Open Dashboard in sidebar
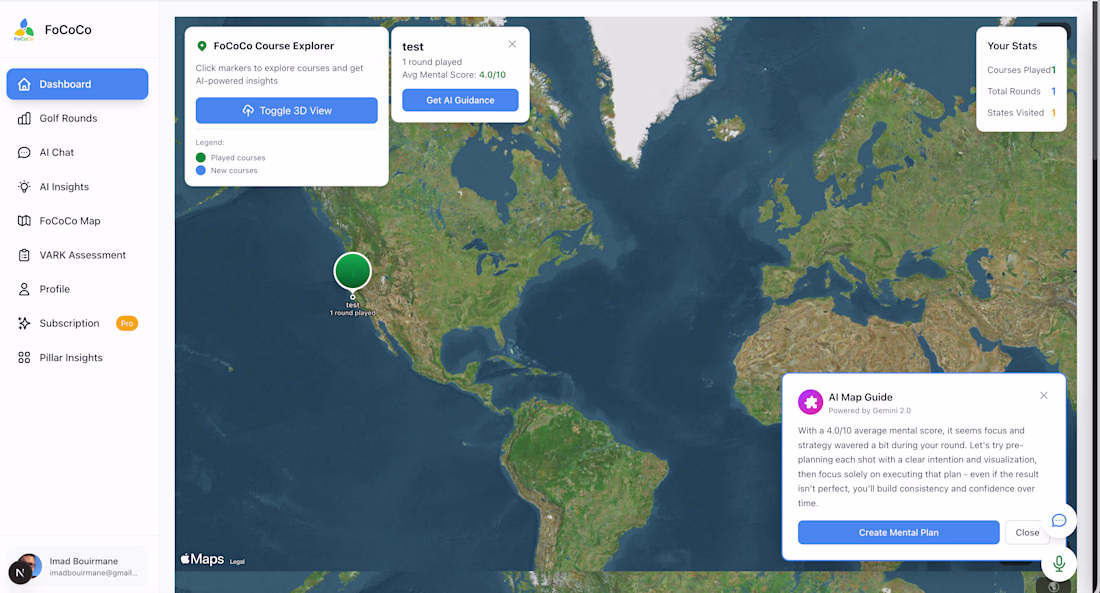This screenshot has height=593, width=1100. coord(77,84)
